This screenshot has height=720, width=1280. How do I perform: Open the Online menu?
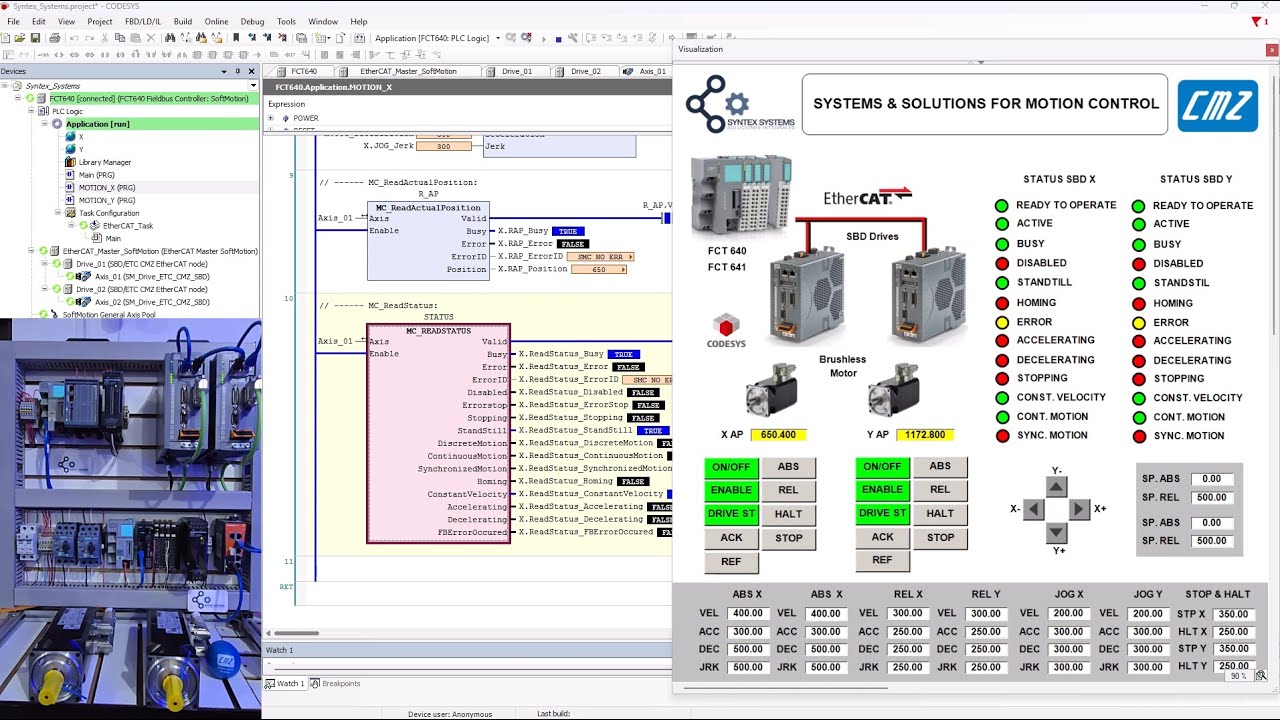pos(216,21)
